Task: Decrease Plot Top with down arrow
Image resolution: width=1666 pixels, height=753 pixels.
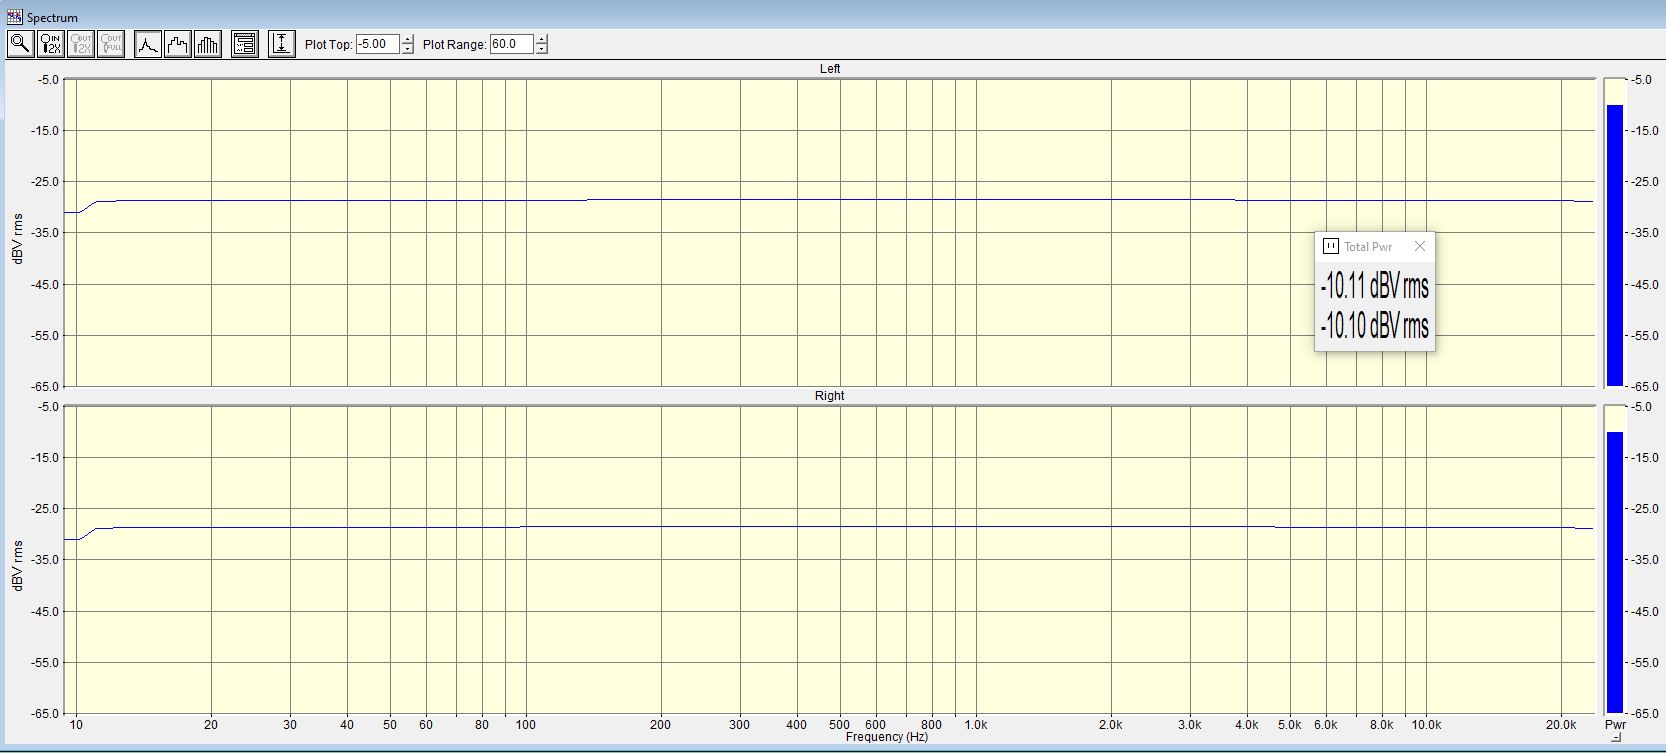Action: 407,49
